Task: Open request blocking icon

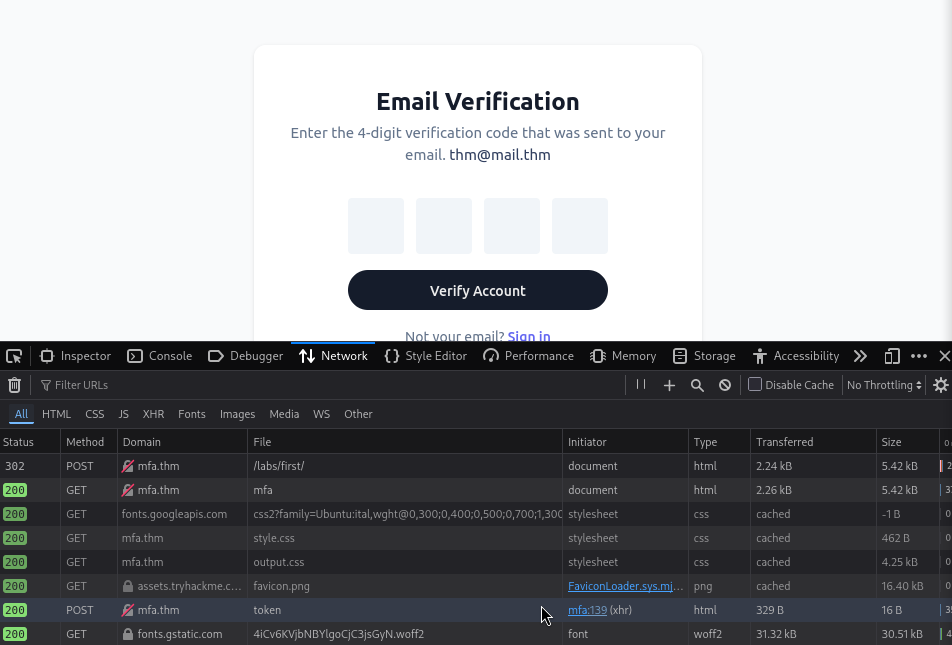Action: pyautogui.click(x=725, y=385)
